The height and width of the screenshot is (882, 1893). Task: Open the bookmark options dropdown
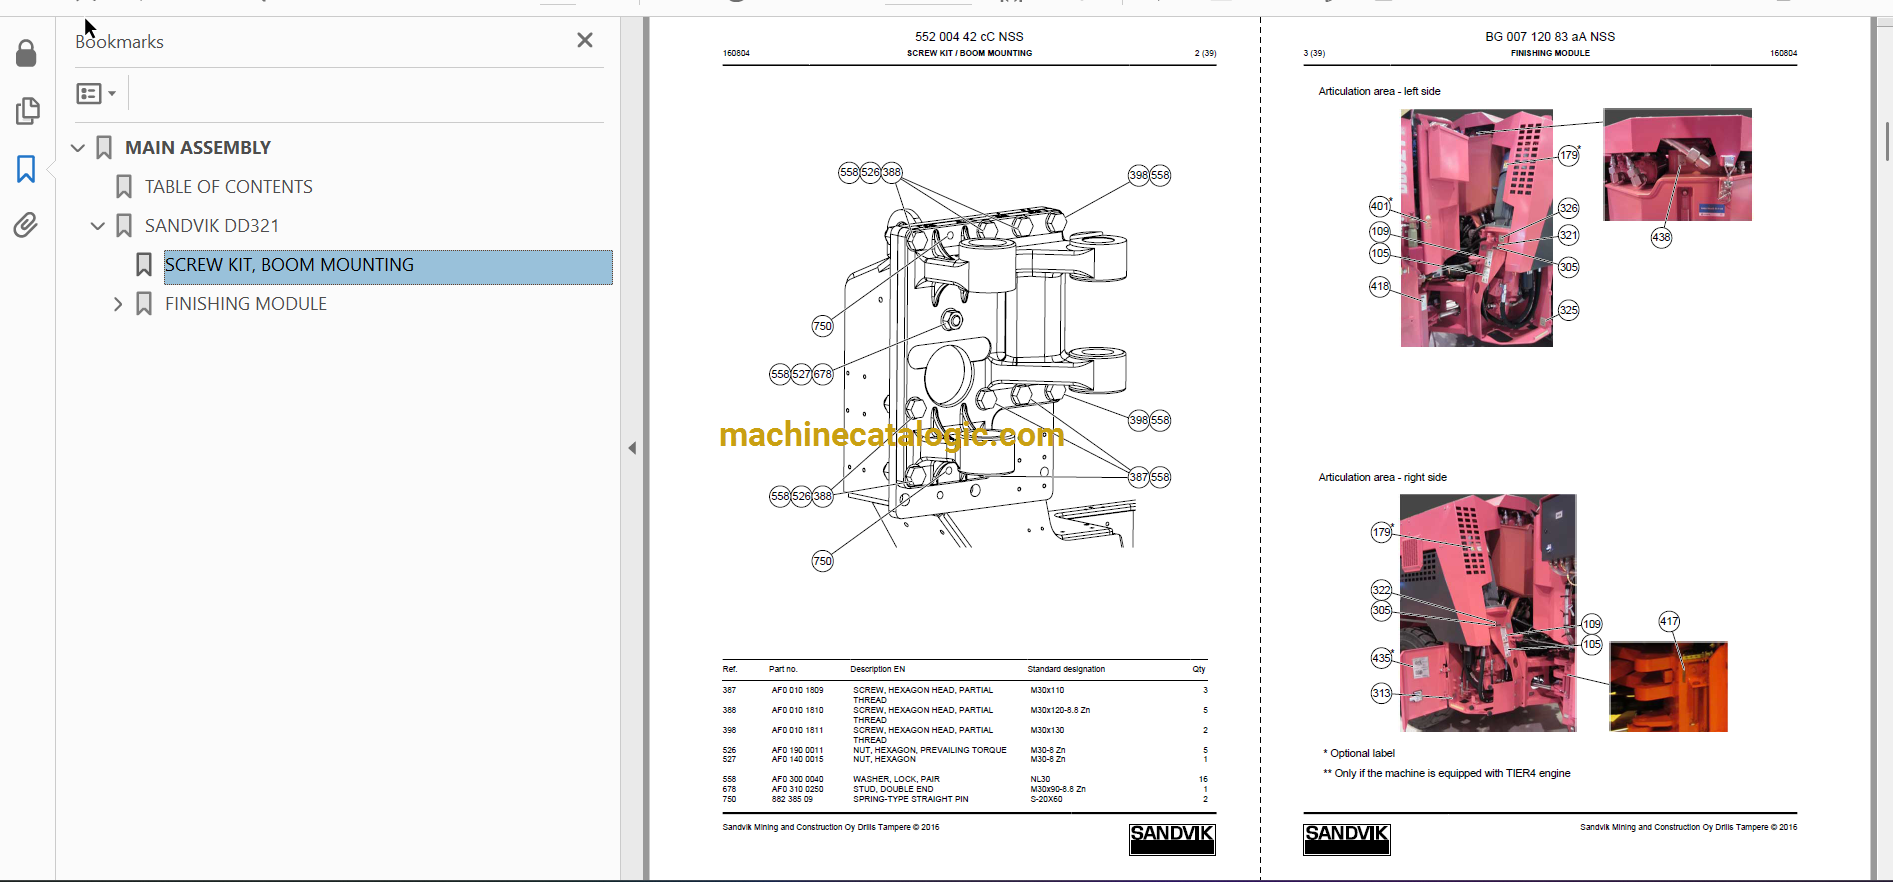click(x=96, y=93)
